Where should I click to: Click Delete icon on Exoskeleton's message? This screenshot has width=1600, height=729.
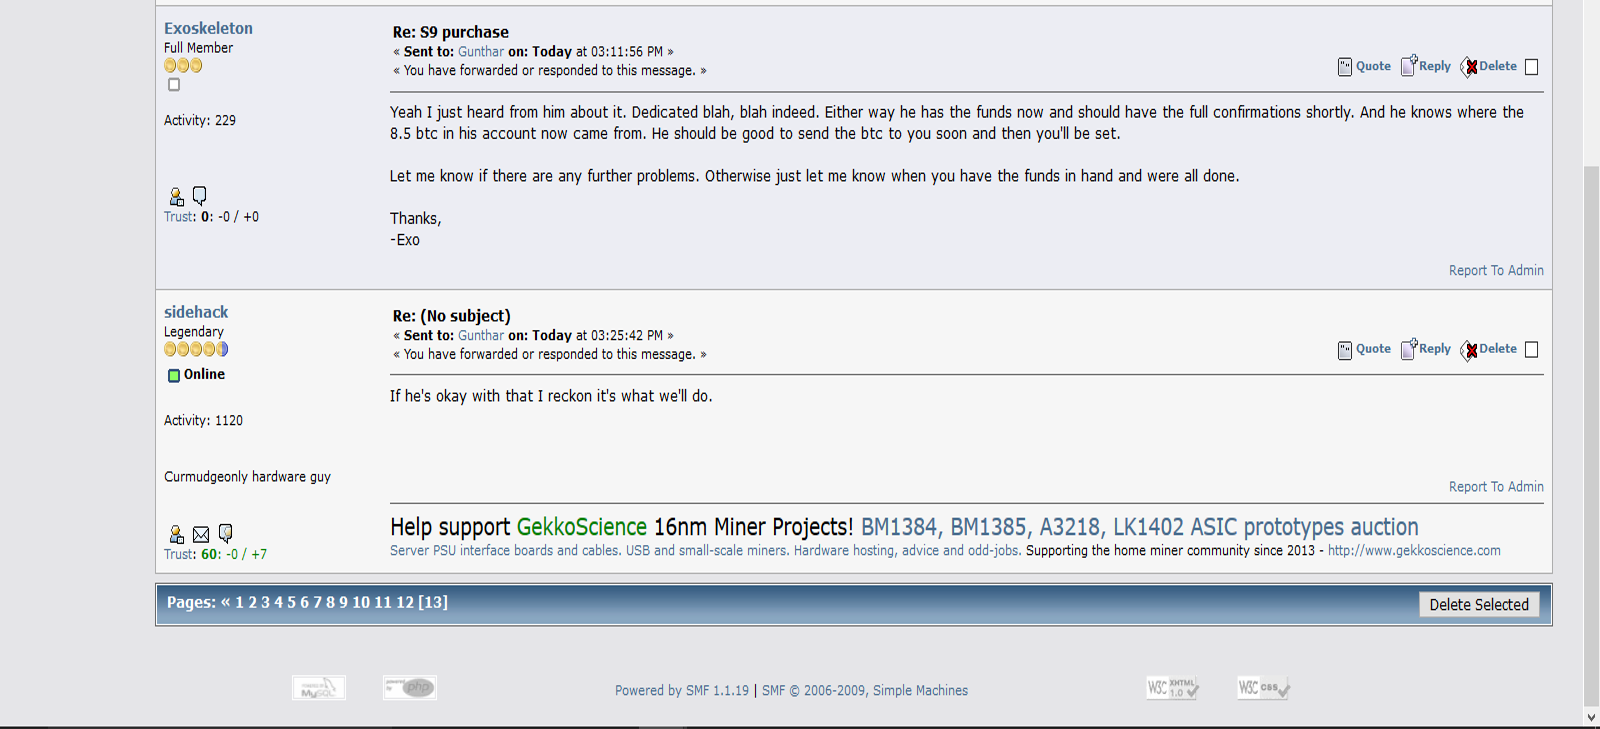click(x=1469, y=67)
